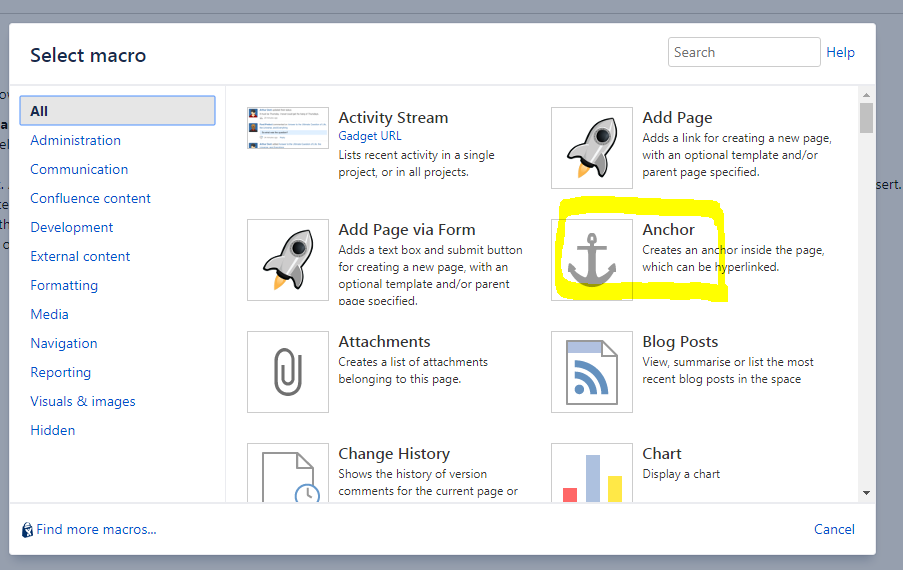Viewport: 903px width, 570px height.
Task: Open the Find more macros link
Action: (96, 529)
